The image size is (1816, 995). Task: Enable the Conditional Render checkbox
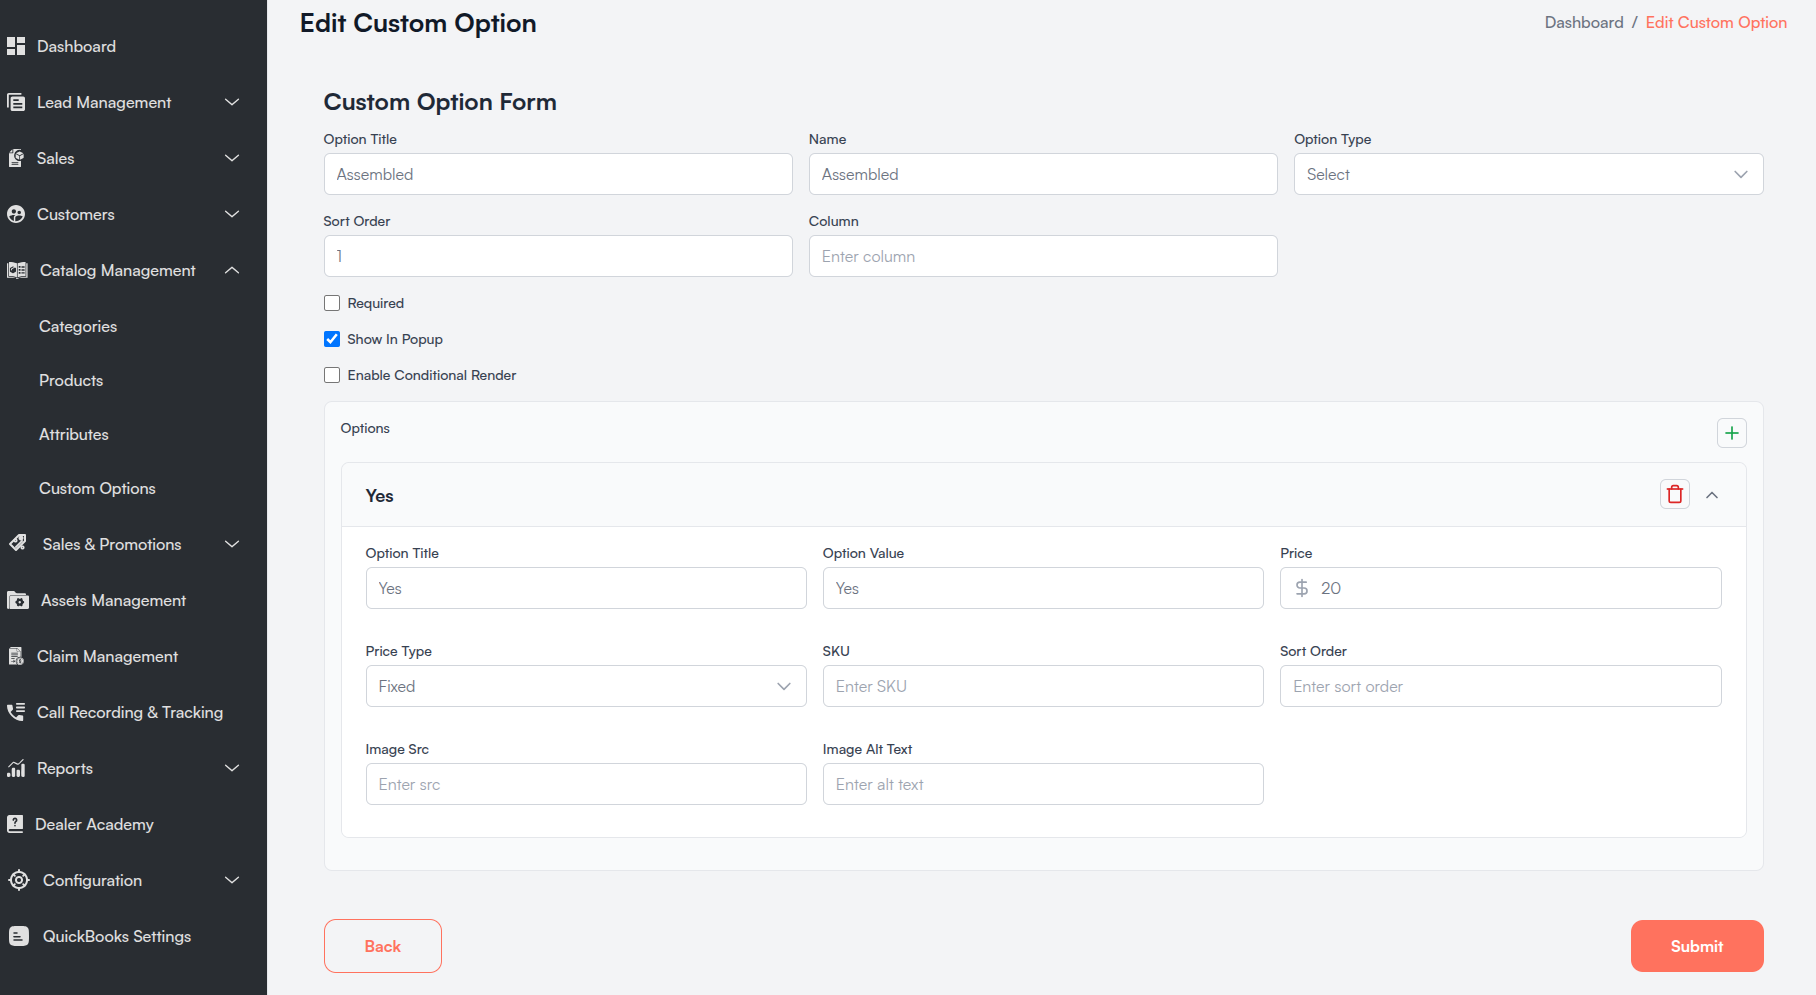(332, 375)
